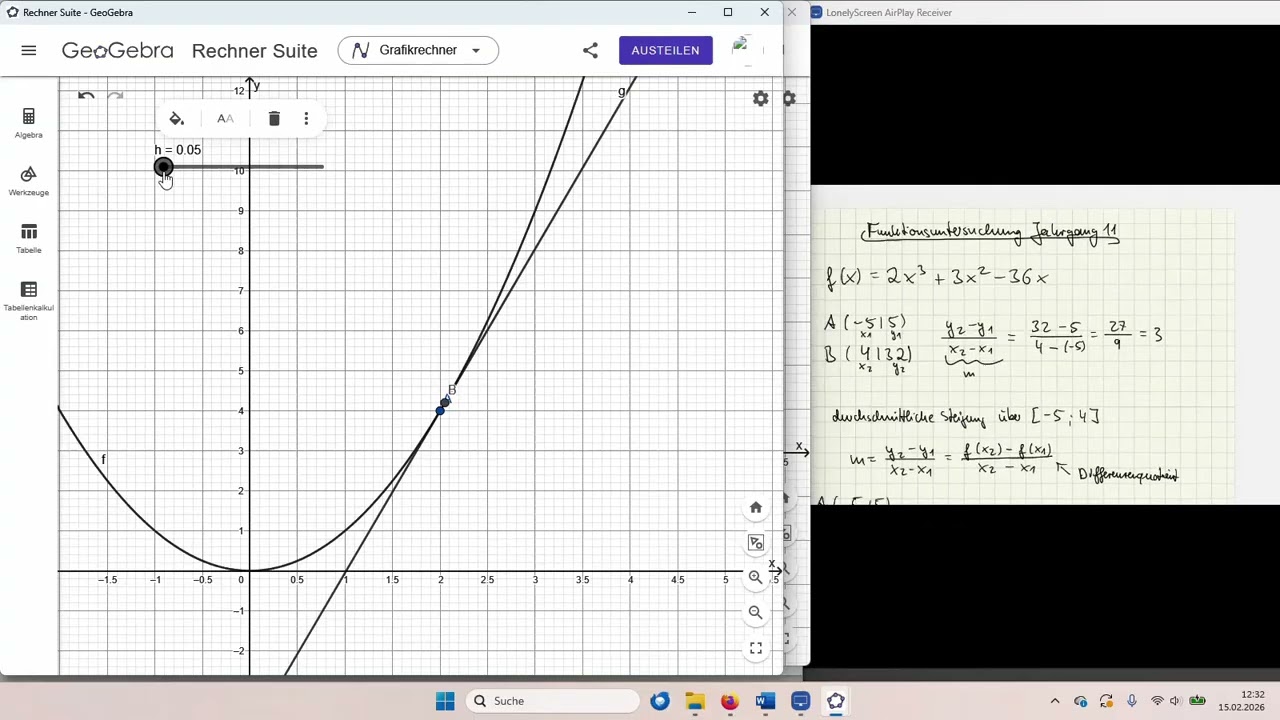The height and width of the screenshot is (720, 1280).
Task: Open Firefox from the taskbar
Action: click(730, 701)
